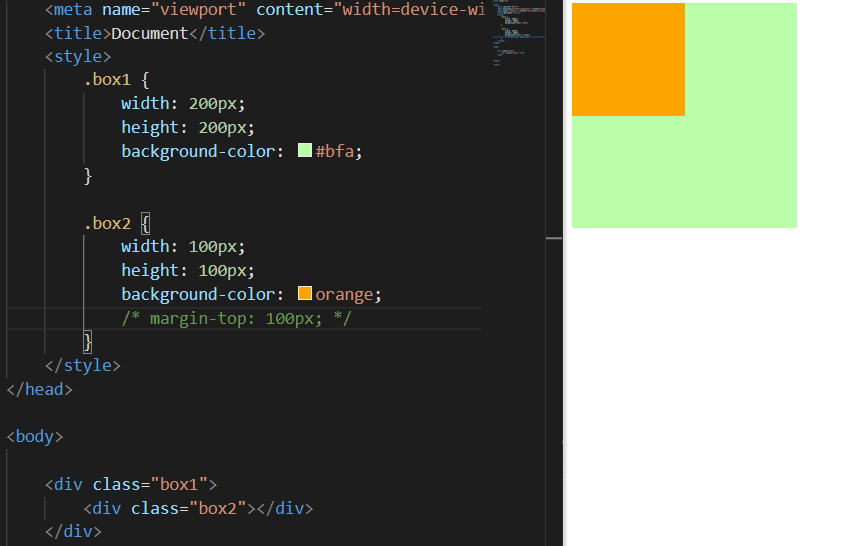Viewport: 862px width, 546px height.
Task: Click the opening <style> tag
Action: 78,57
